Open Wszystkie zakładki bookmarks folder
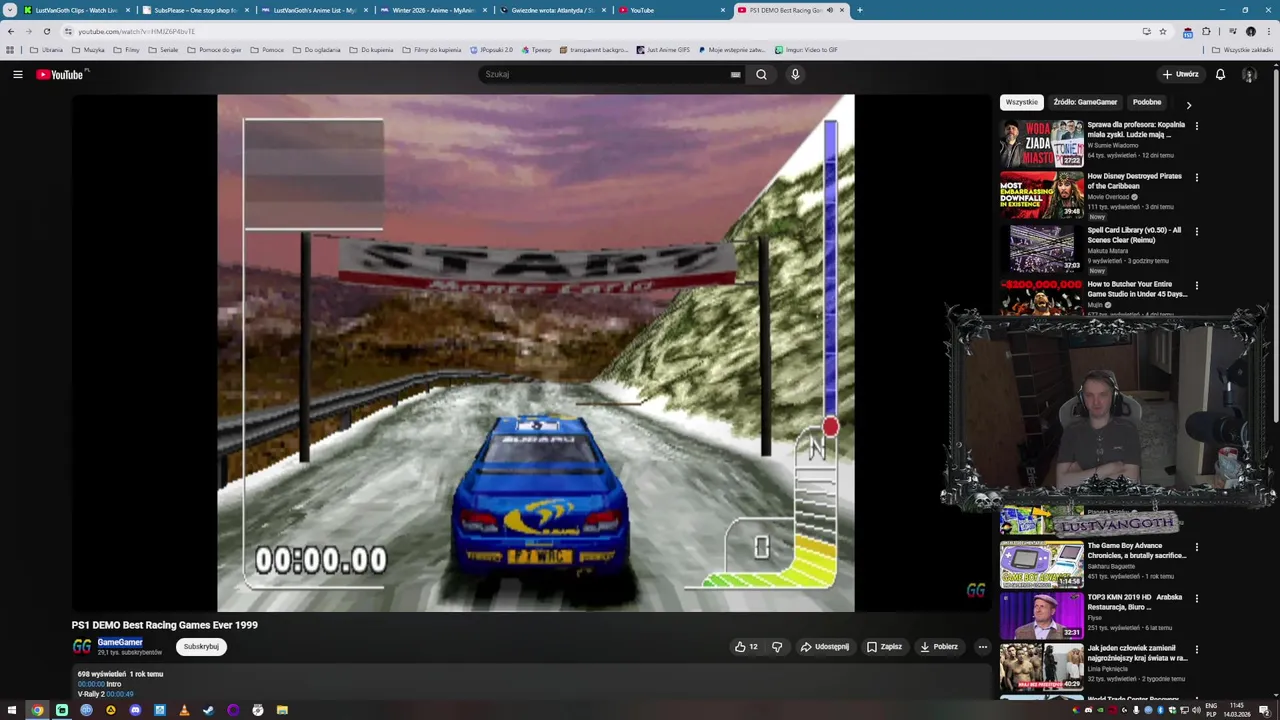Screen dimensions: 1280x720 (x=1242, y=49)
